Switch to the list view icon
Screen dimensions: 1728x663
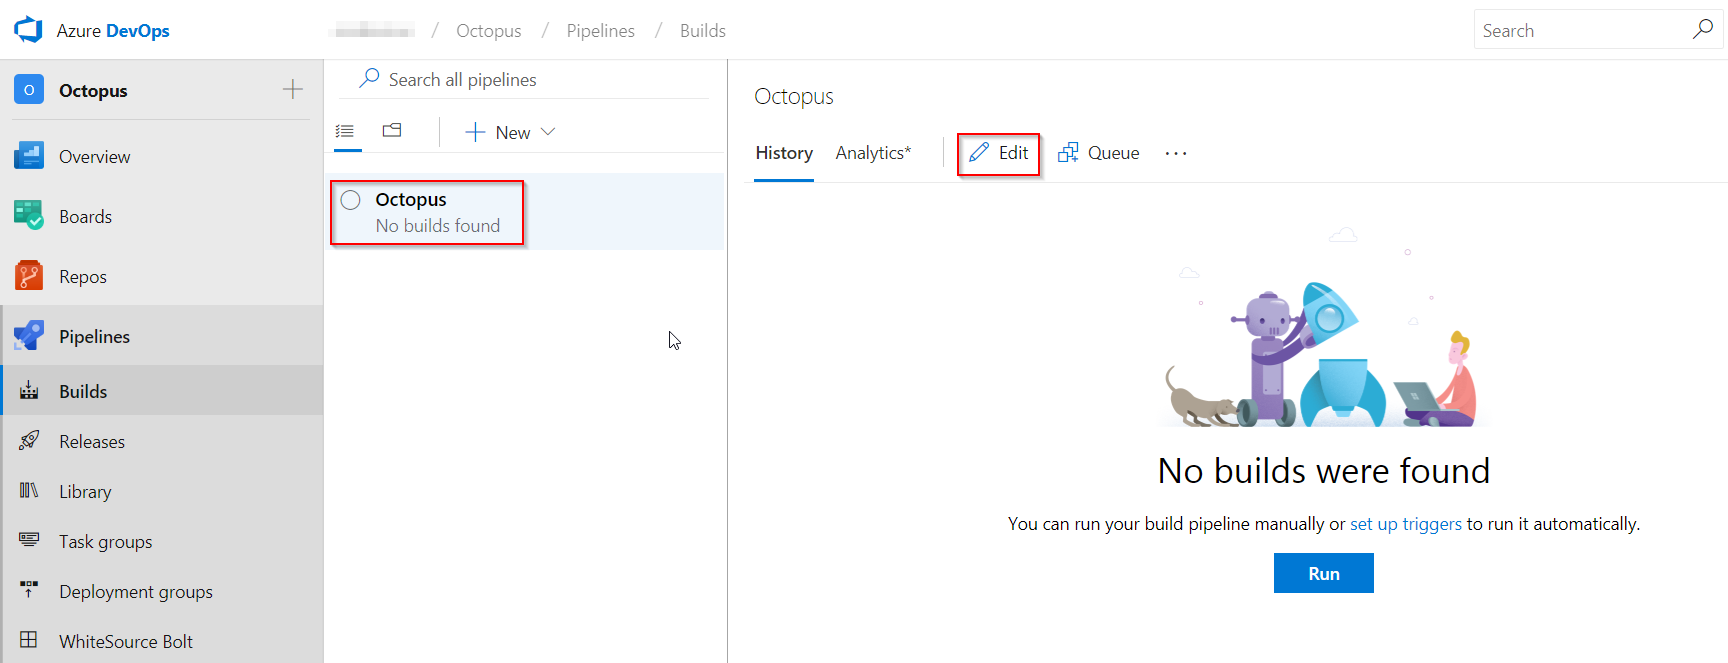pyautogui.click(x=345, y=131)
